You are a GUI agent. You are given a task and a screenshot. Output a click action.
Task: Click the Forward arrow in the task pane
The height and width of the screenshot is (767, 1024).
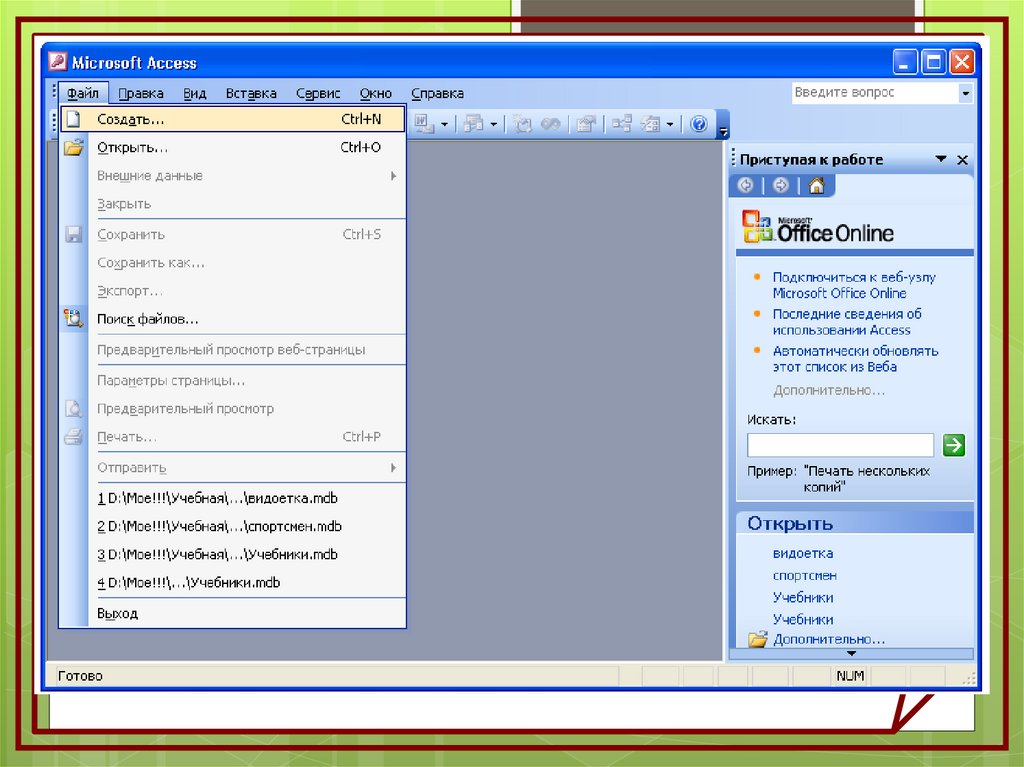(780, 186)
